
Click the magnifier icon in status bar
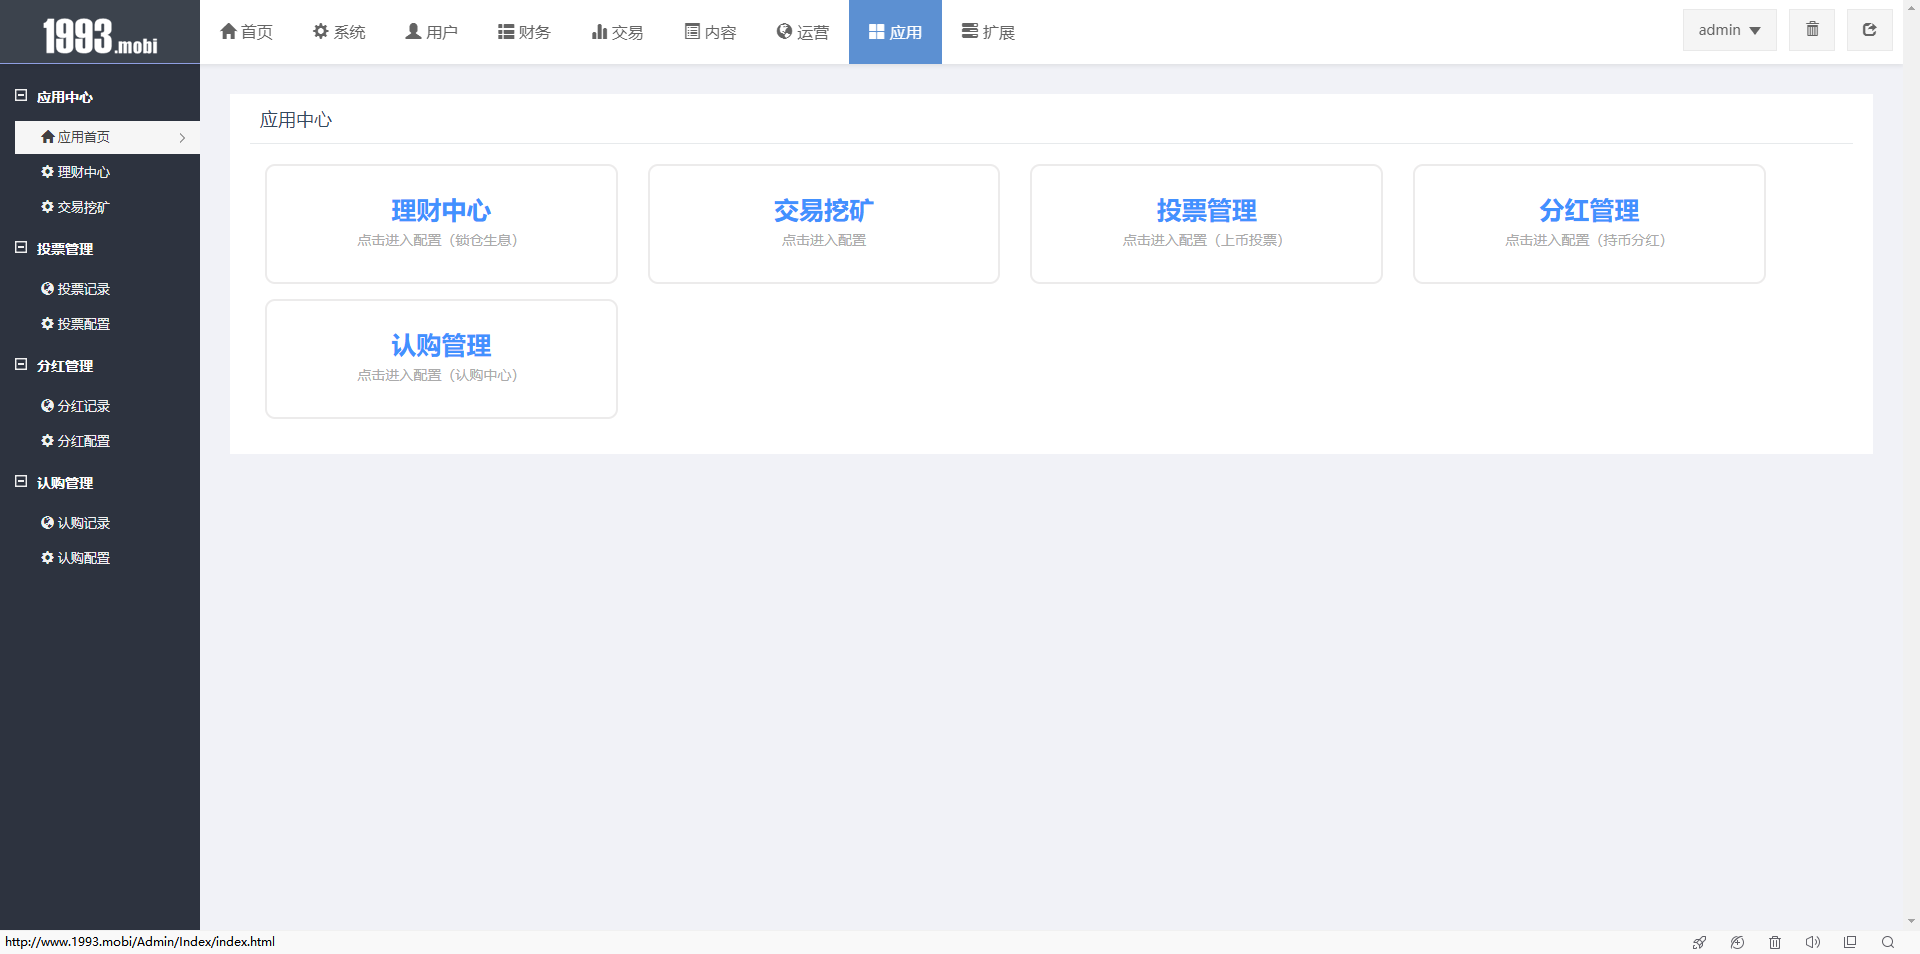1887,942
